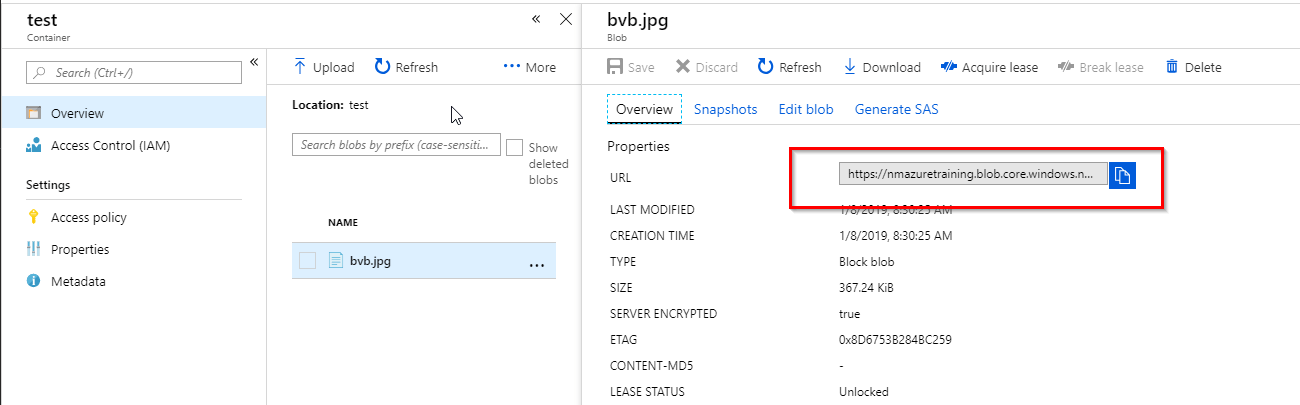The image size is (1300, 405).
Task: Click the search blobs by prefix field
Action: [395, 145]
